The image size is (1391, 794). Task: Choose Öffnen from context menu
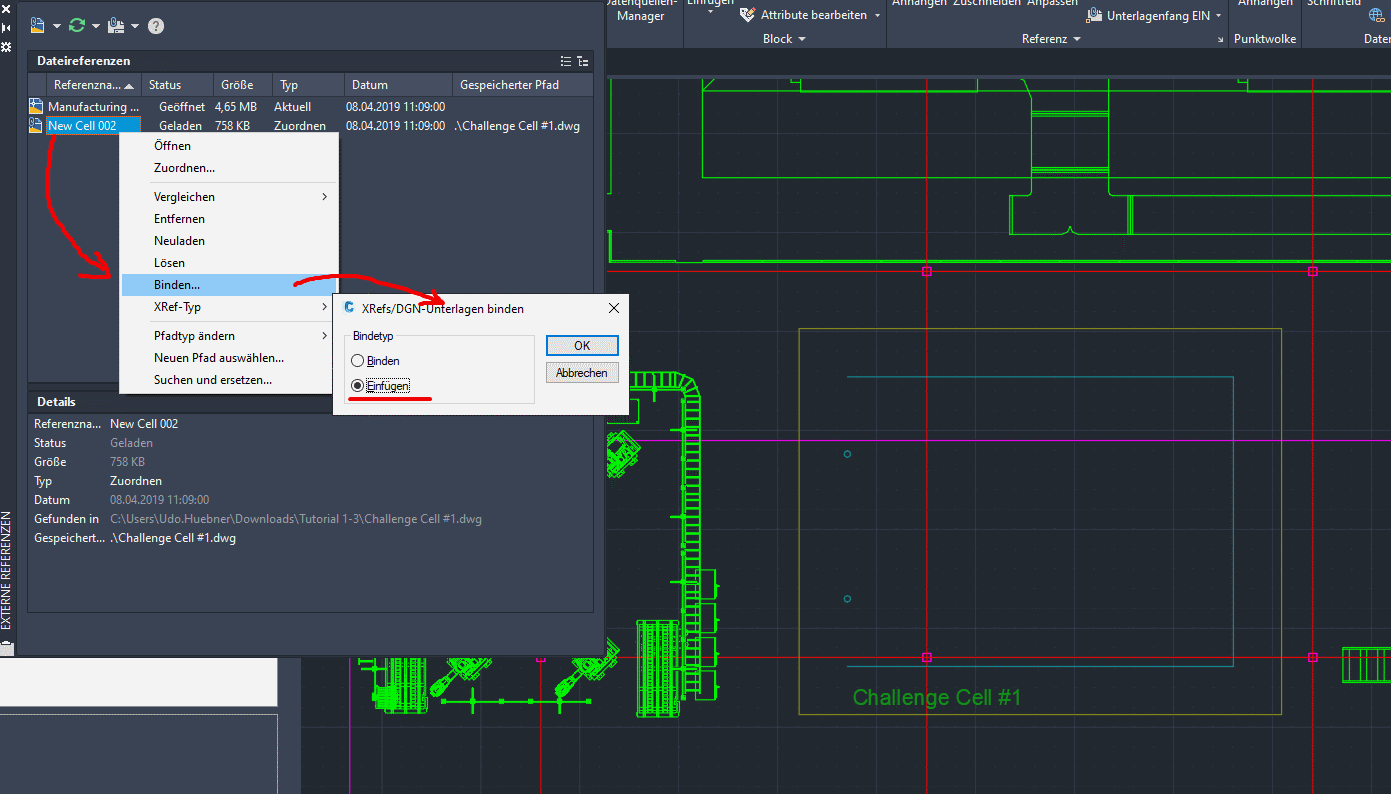pyautogui.click(x=229, y=146)
